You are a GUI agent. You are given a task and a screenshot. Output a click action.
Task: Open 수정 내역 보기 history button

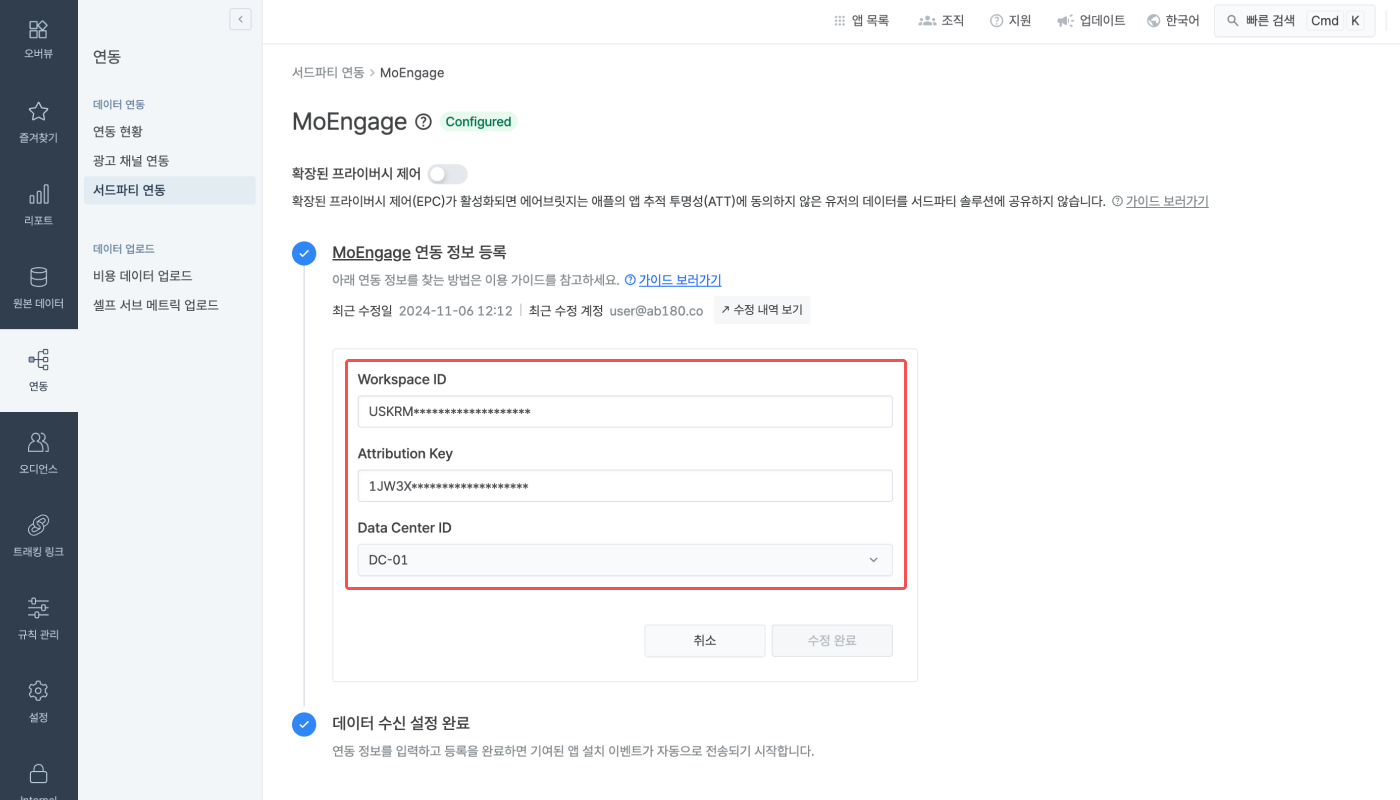pos(762,311)
